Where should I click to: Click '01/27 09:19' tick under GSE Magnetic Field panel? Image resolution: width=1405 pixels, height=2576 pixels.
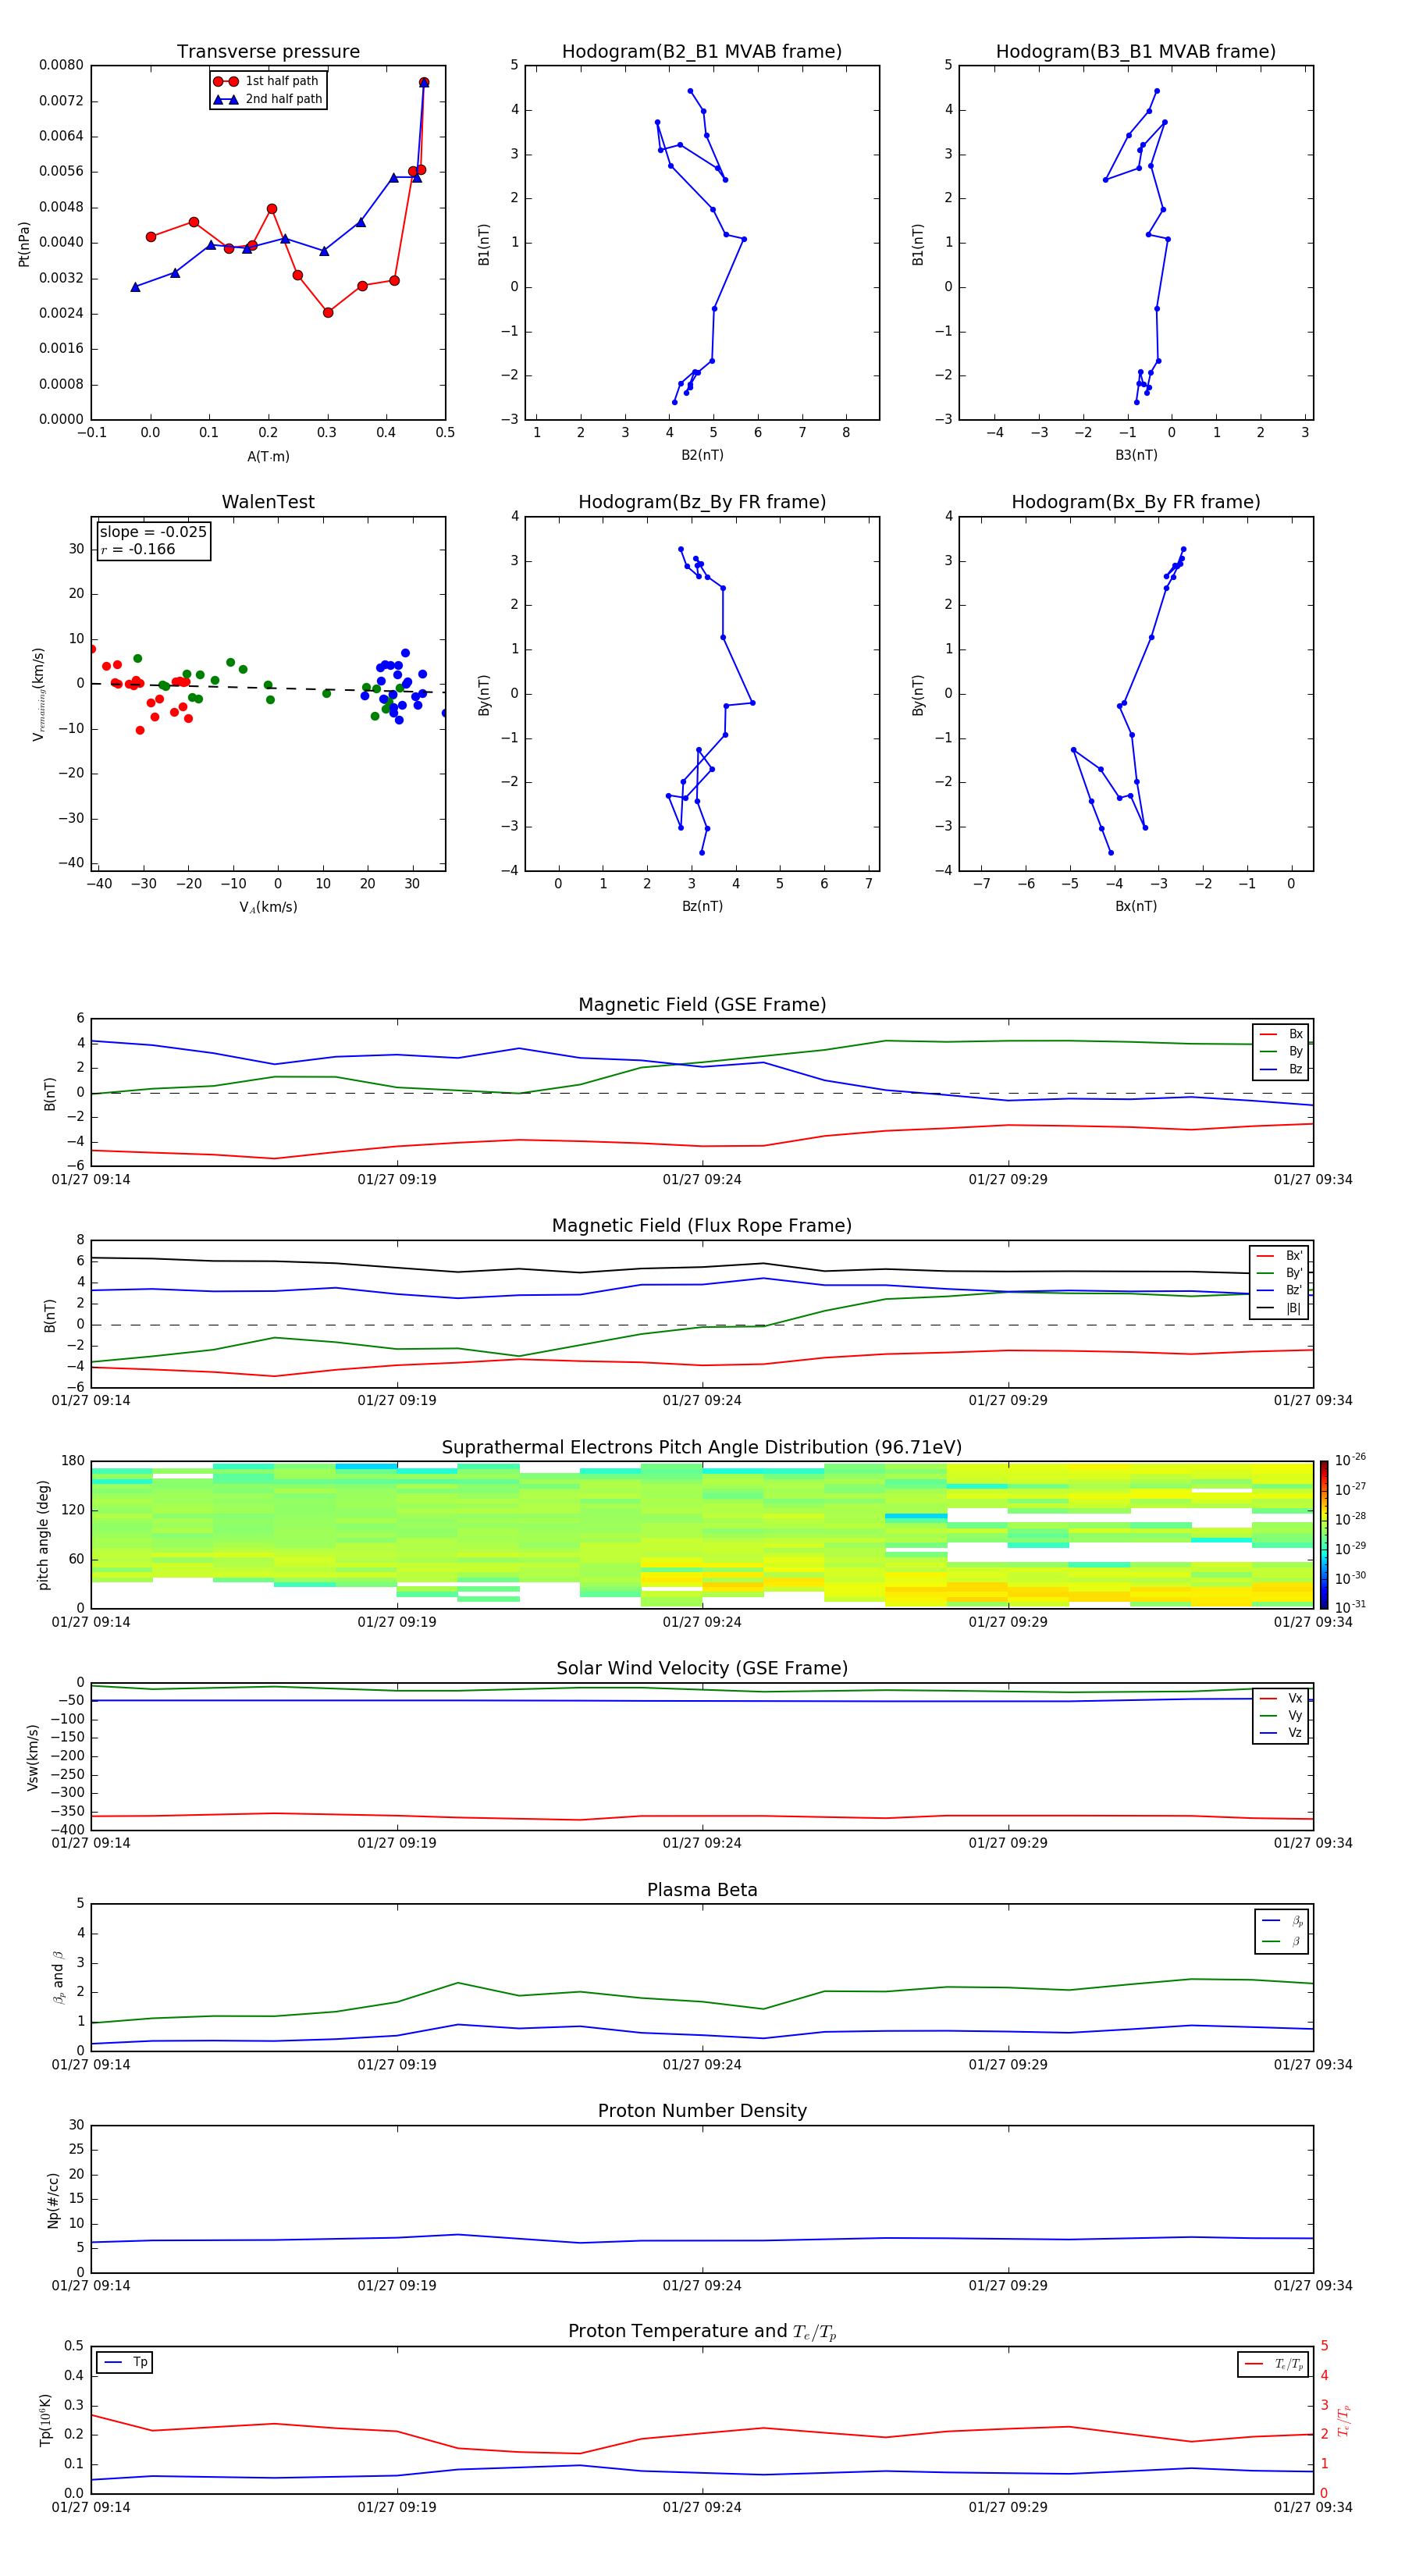pyautogui.click(x=397, y=1180)
